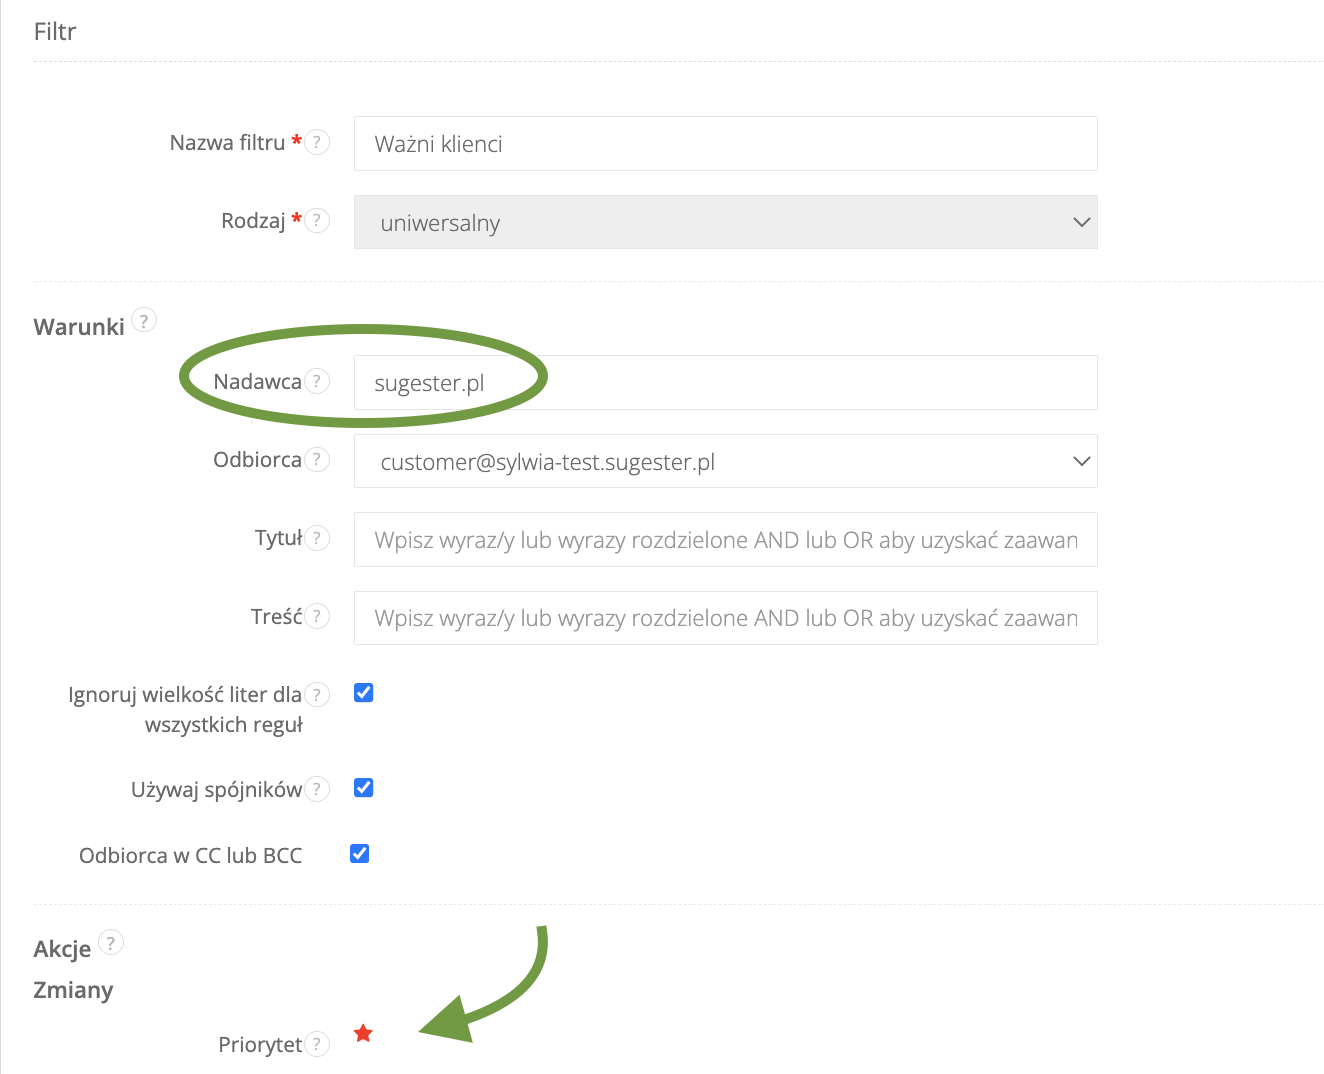Open help icon next to Rodzaj
This screenshot has width=1324, height=1074.
(317, 220)
